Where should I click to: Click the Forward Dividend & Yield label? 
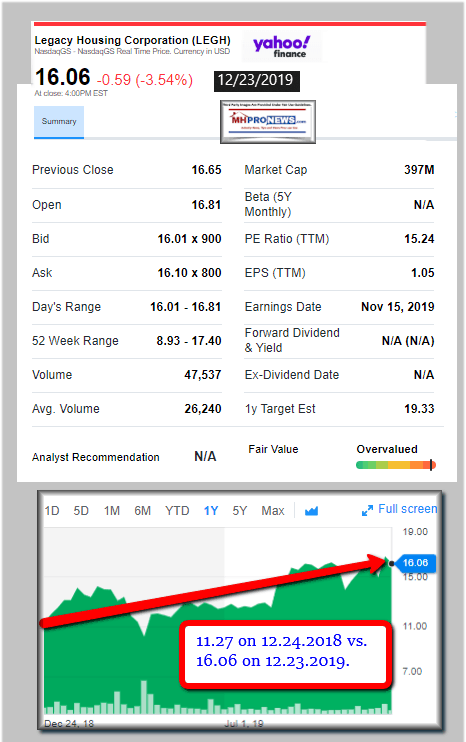click(292, 340)
